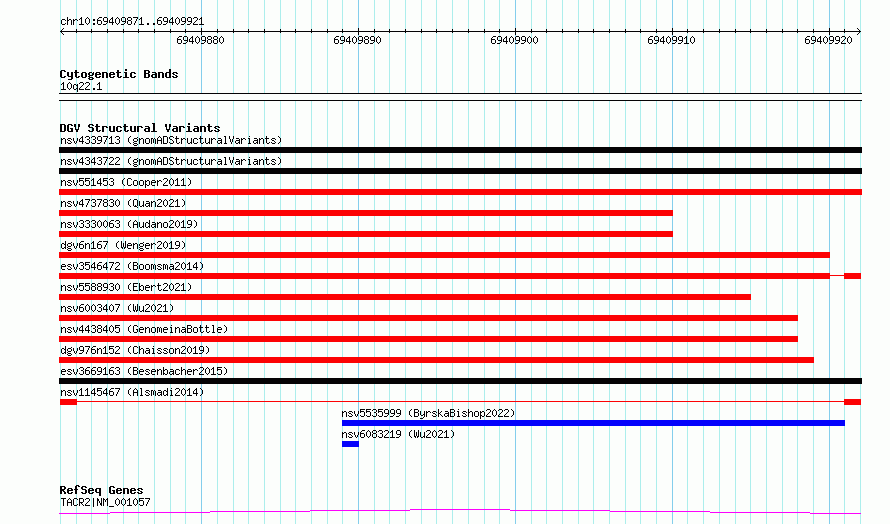
Task: Click the right red block of nsv1145467
Action: (853, 402)
